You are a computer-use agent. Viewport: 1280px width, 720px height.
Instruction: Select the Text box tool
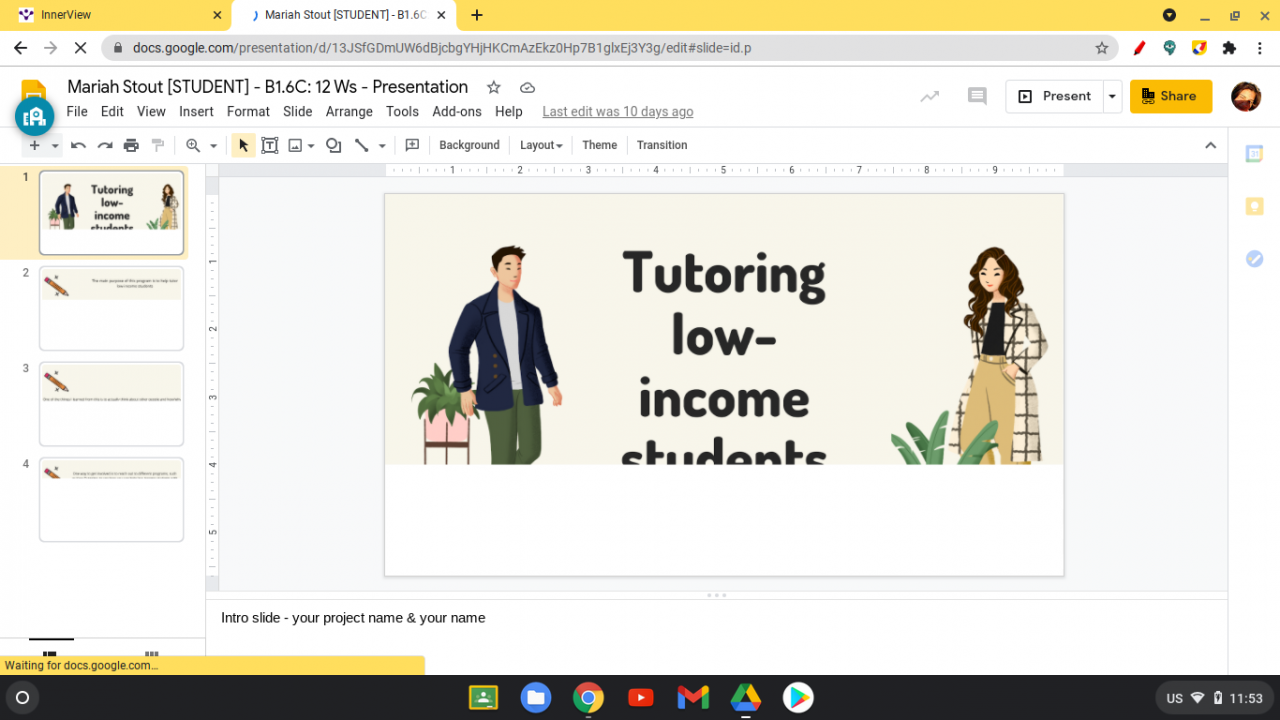(269, 145)
